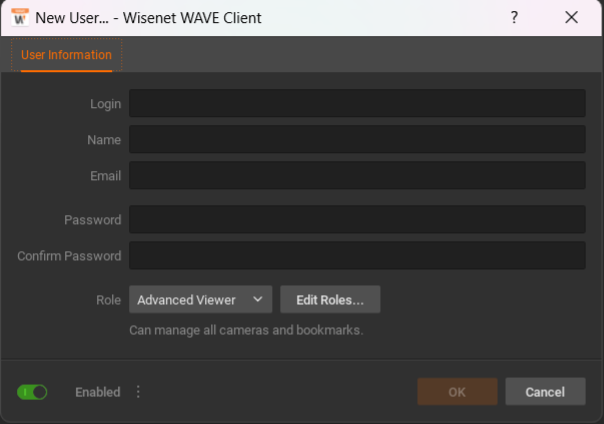604x424 pixels.
Task: Toggle the Enabled user switch off
Action: pyautogui.click(x=32, y=392)
